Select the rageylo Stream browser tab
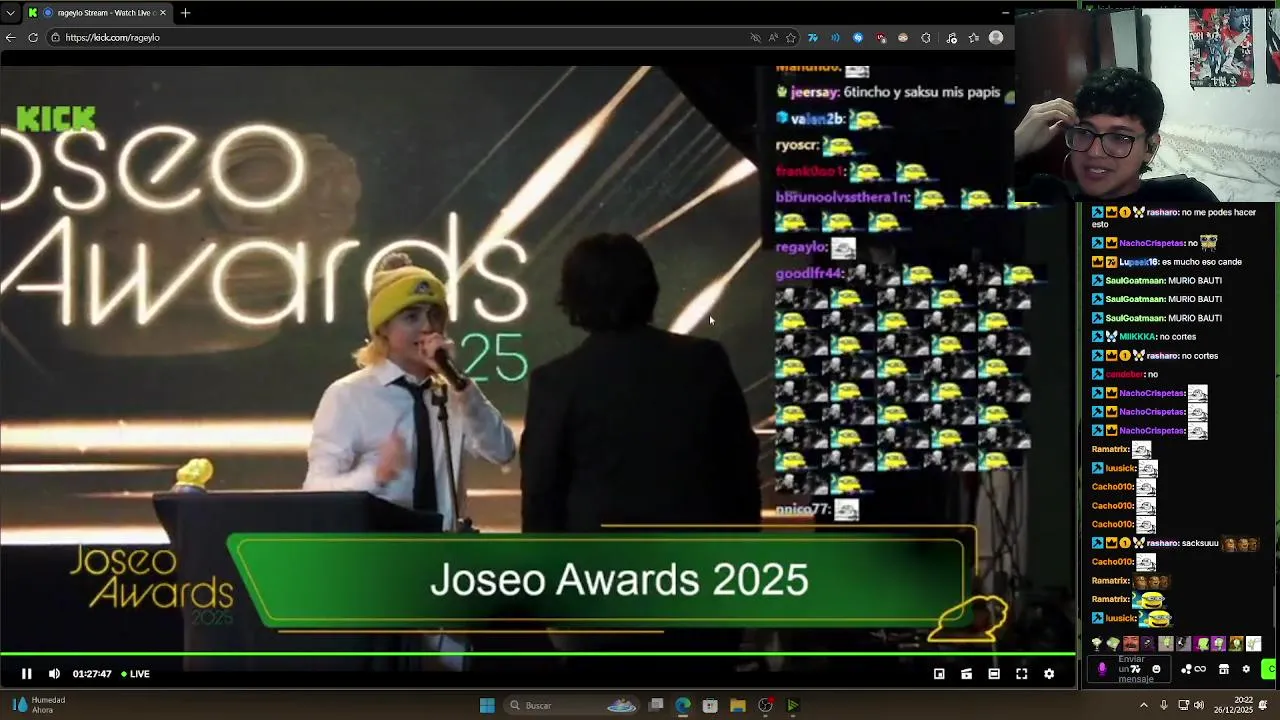Viewport: 1280px width, 720px height. point(97,13)
